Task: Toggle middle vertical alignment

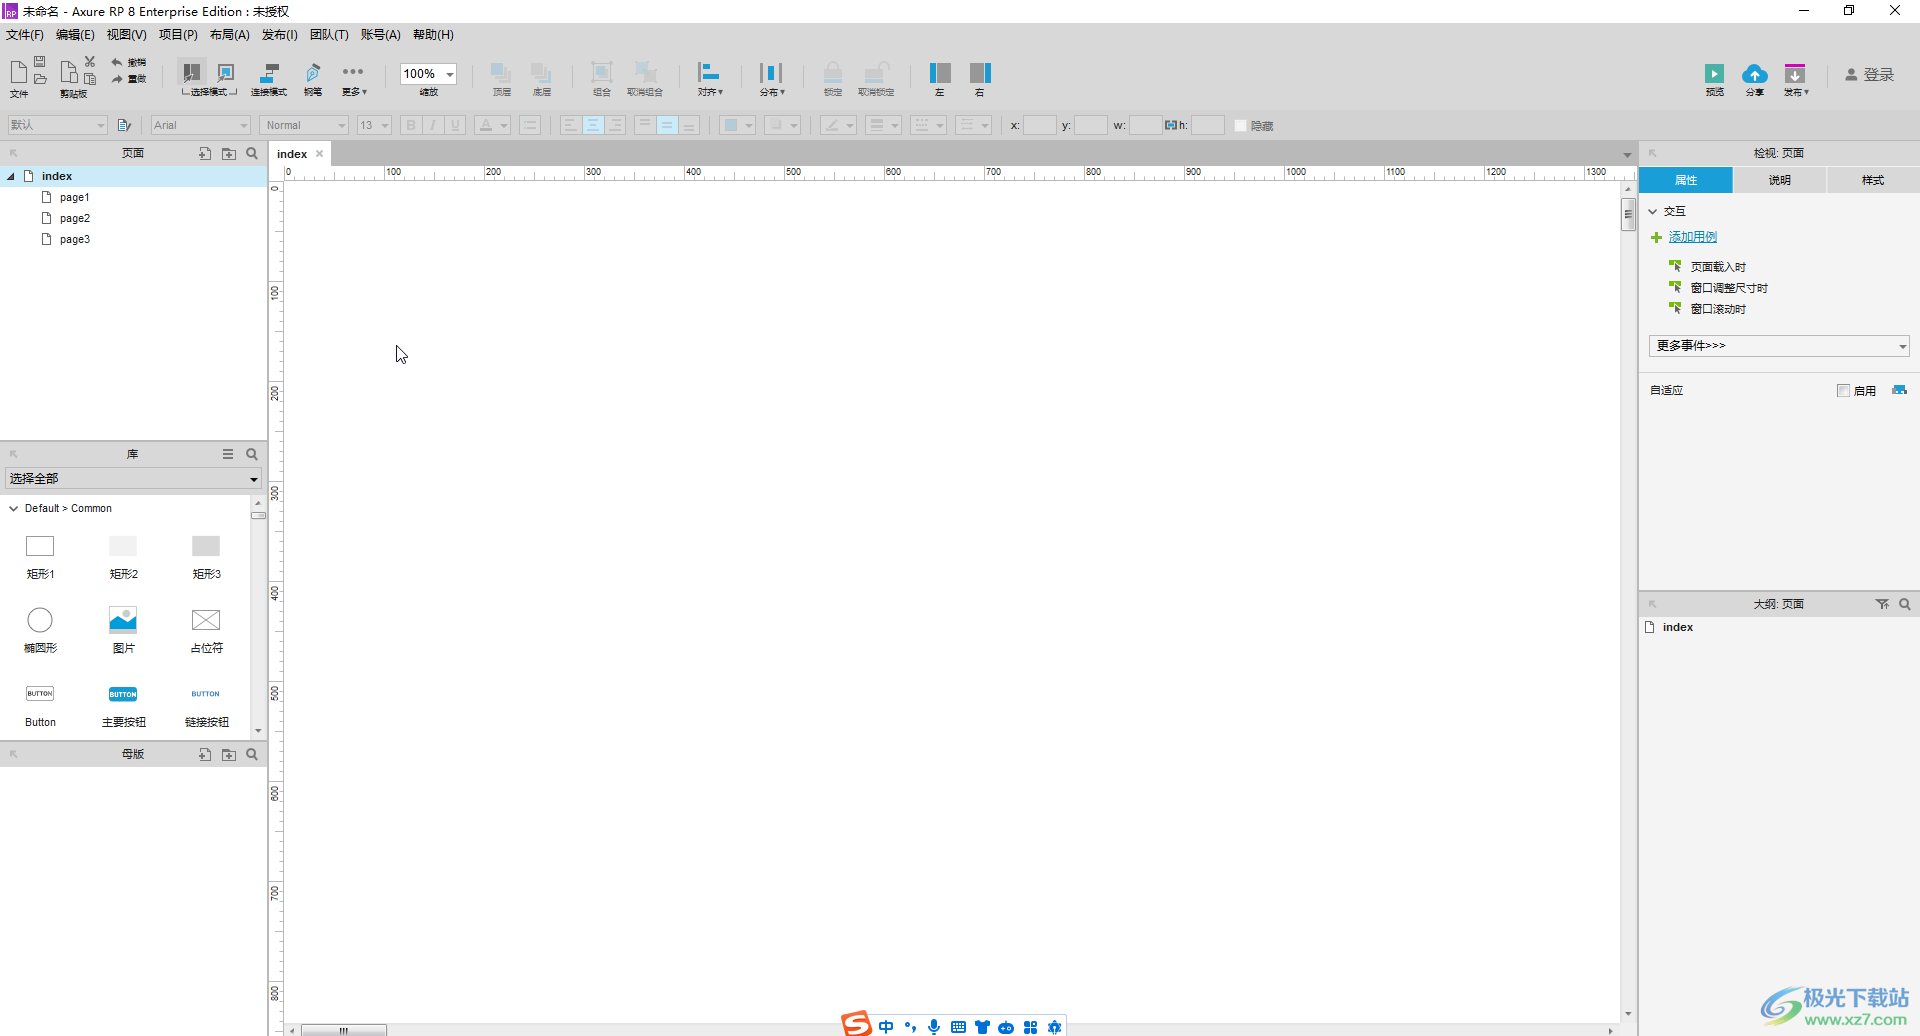Action: pyautogui.click(x=666, y=125)
